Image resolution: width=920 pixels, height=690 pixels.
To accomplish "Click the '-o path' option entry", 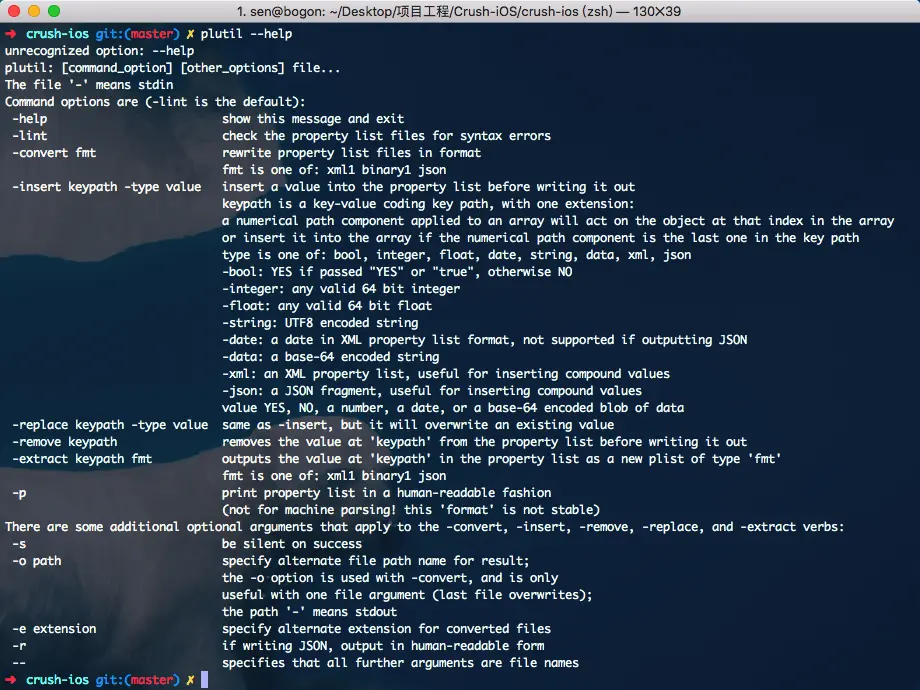I will pyautogui.click(x=37, y=561).
